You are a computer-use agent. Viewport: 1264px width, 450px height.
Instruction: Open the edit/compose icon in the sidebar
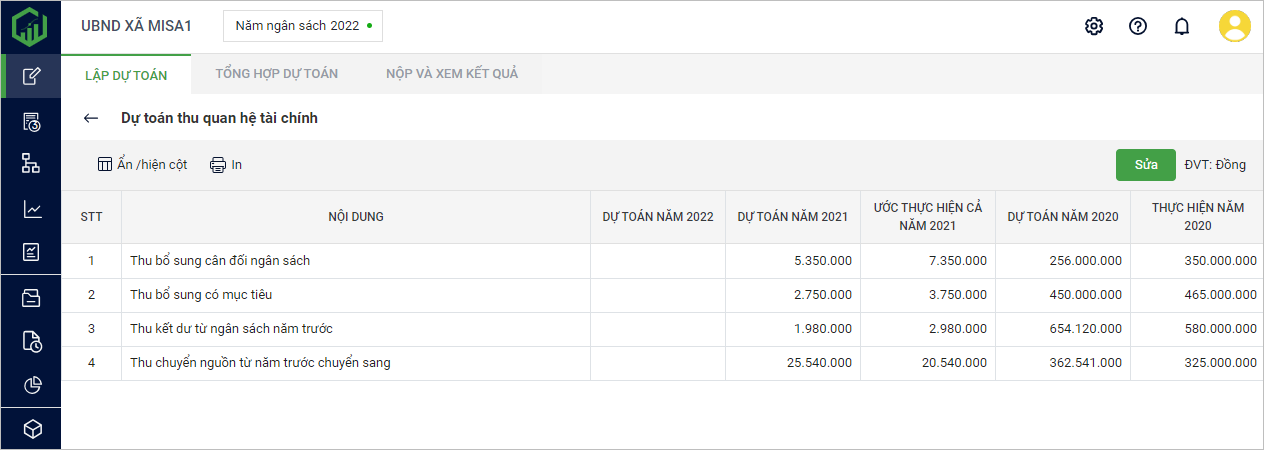tap(31, 76)
